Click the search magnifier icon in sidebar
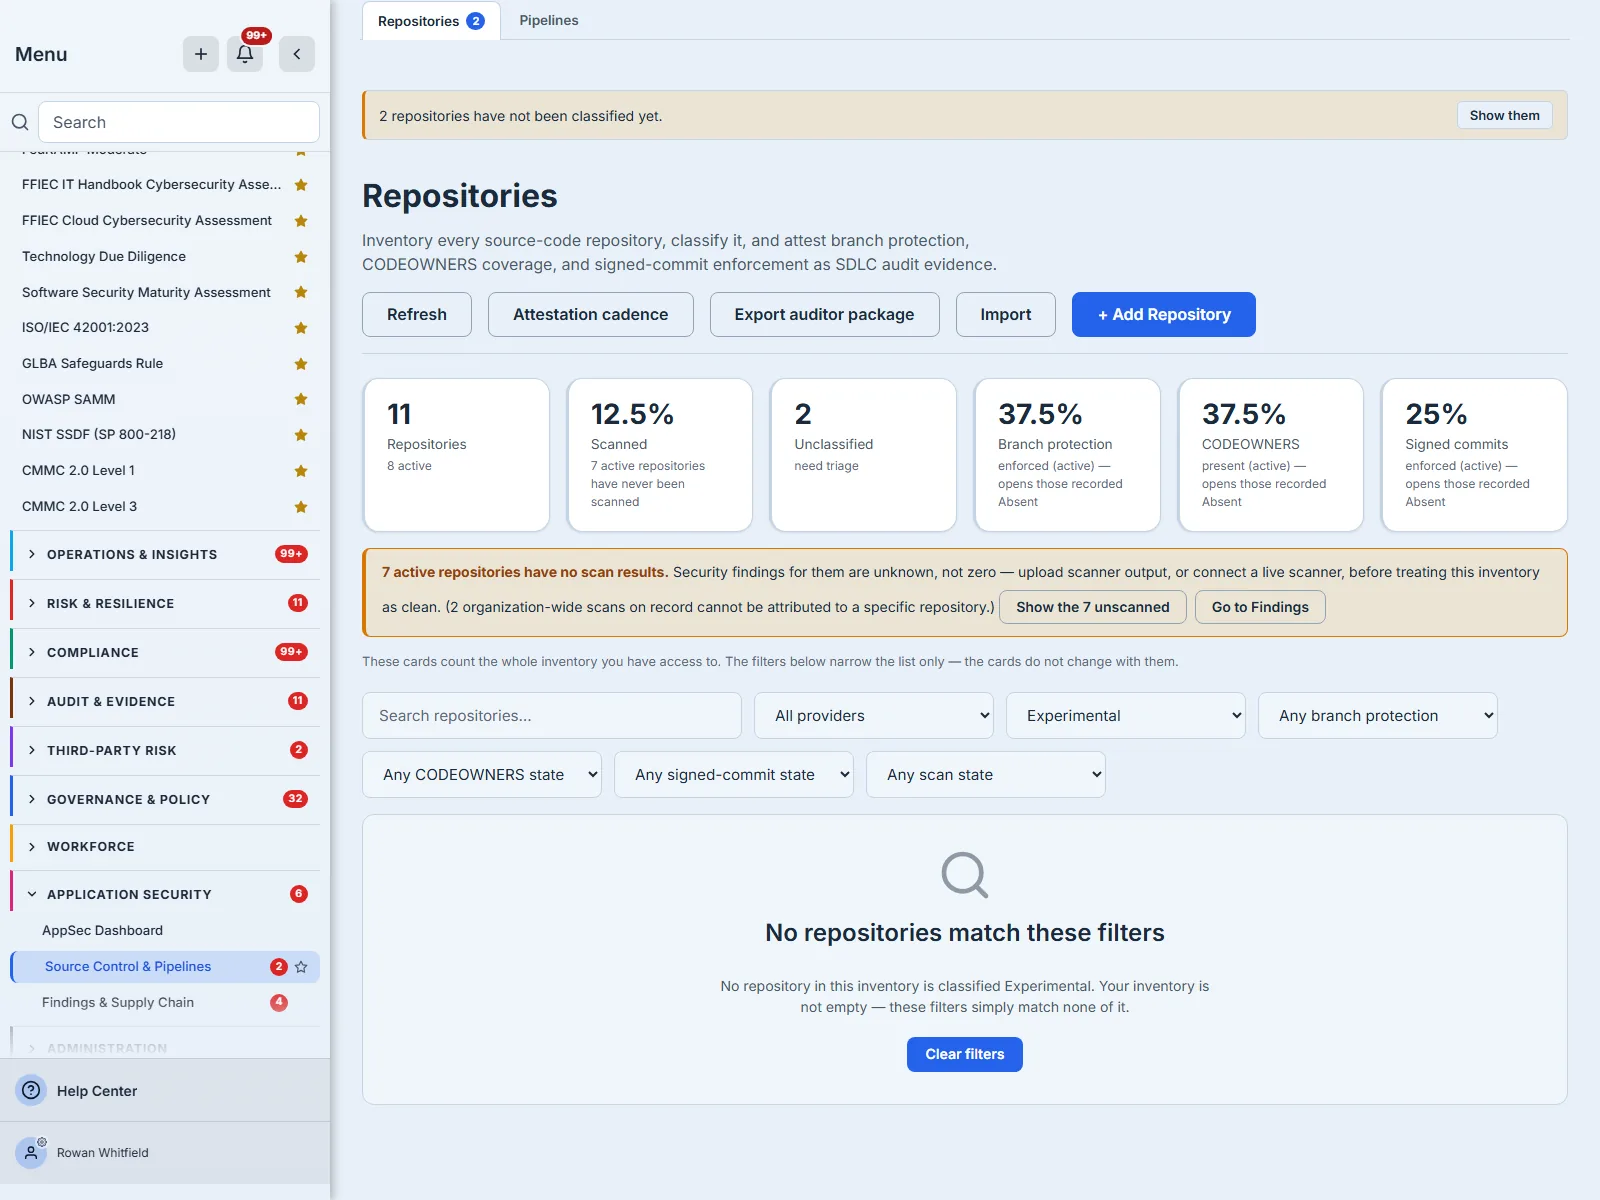The height and width of the screenshot is (1200, 1600). point(20,122)
